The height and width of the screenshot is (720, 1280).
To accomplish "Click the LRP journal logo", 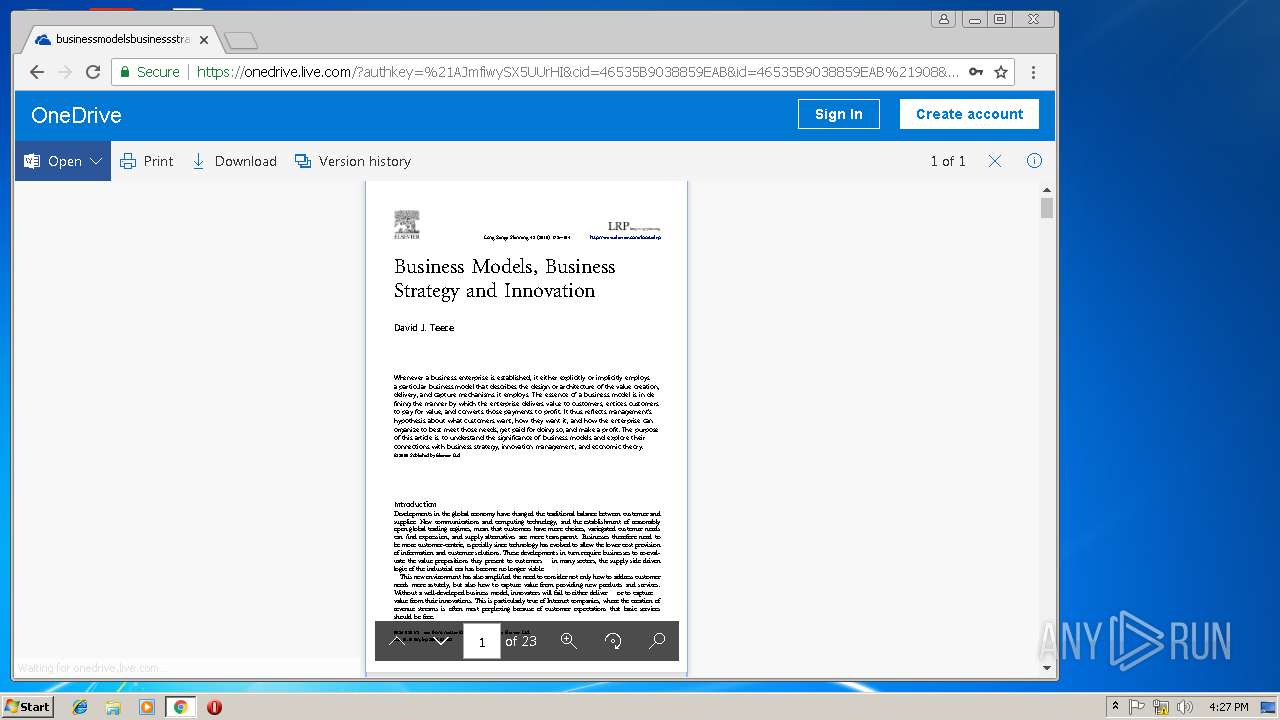I will click(x=633, y=227).
